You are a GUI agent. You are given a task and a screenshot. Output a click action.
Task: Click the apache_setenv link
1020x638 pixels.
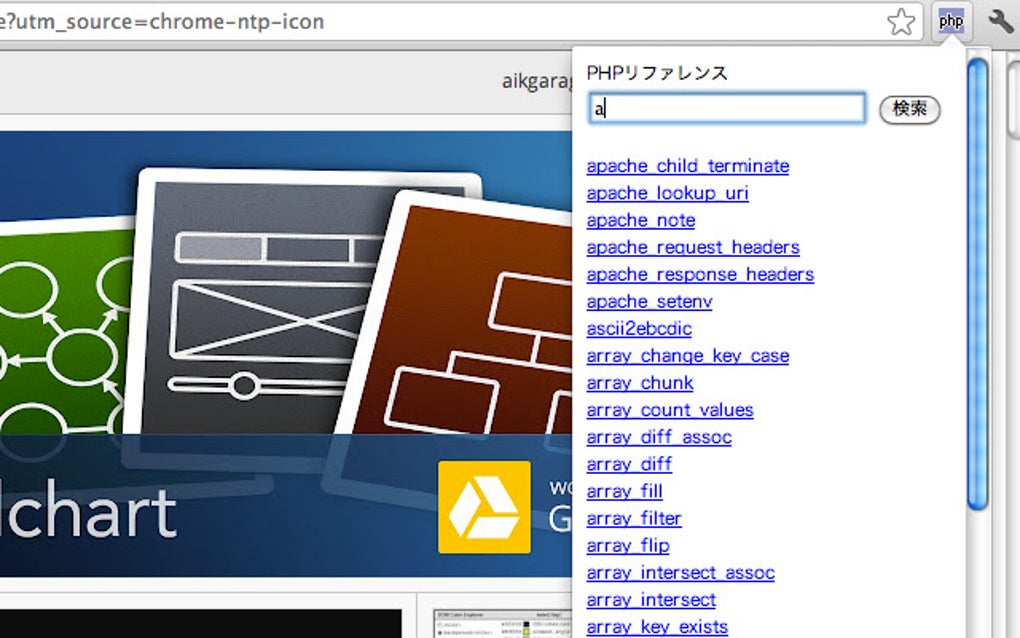[648, 301]
